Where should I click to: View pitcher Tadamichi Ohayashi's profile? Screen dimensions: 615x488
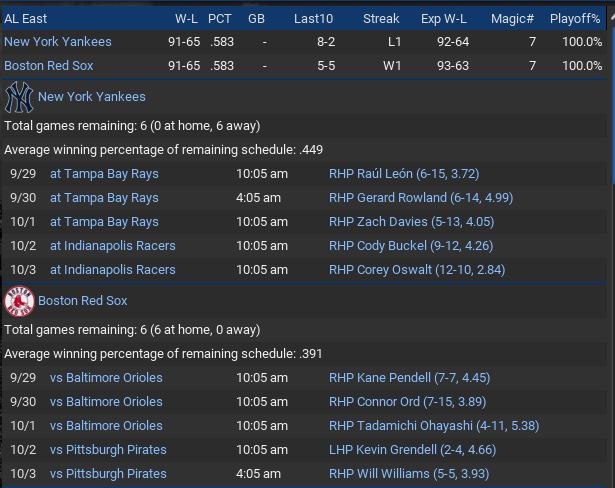433,426
